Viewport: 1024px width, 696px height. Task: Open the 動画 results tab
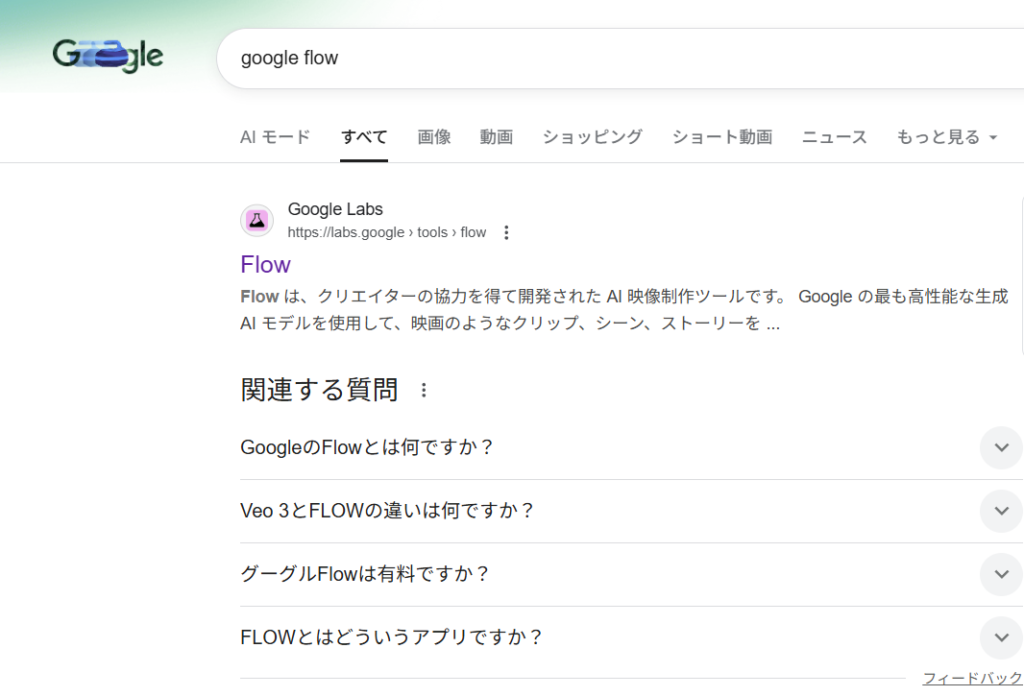(496, 137)
